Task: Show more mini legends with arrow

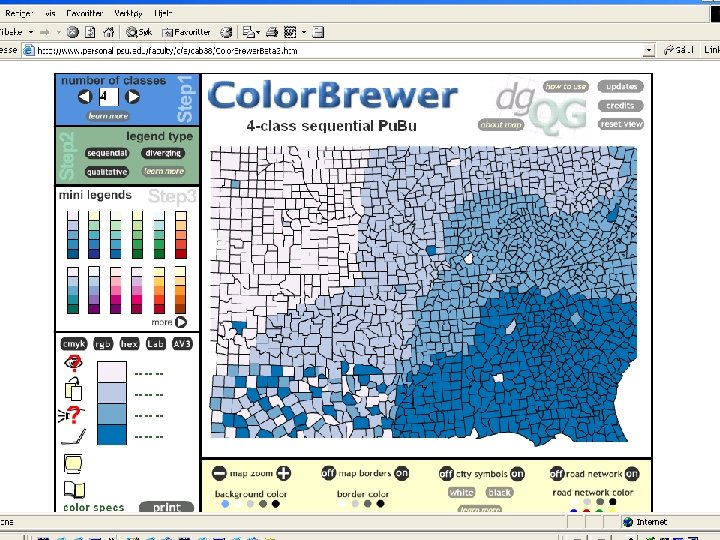Action: pos(181,322)
